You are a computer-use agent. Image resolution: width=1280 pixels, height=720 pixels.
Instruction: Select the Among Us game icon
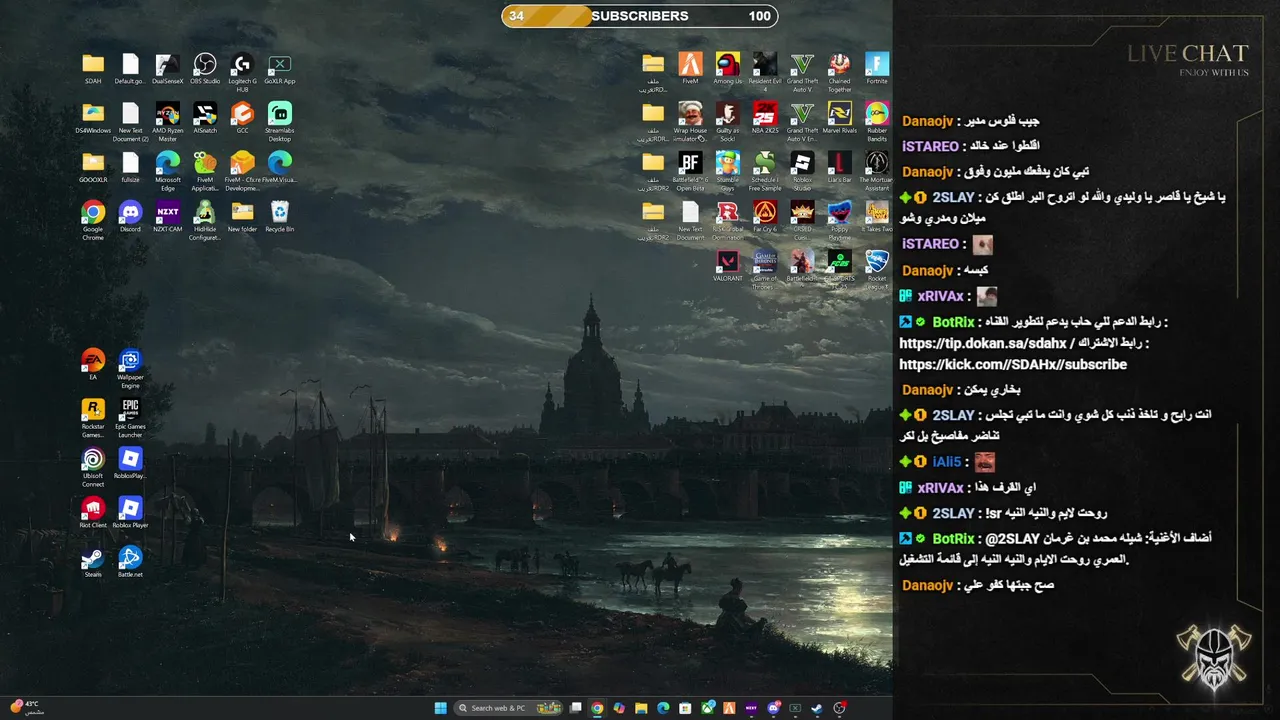(x=728, y=69)
